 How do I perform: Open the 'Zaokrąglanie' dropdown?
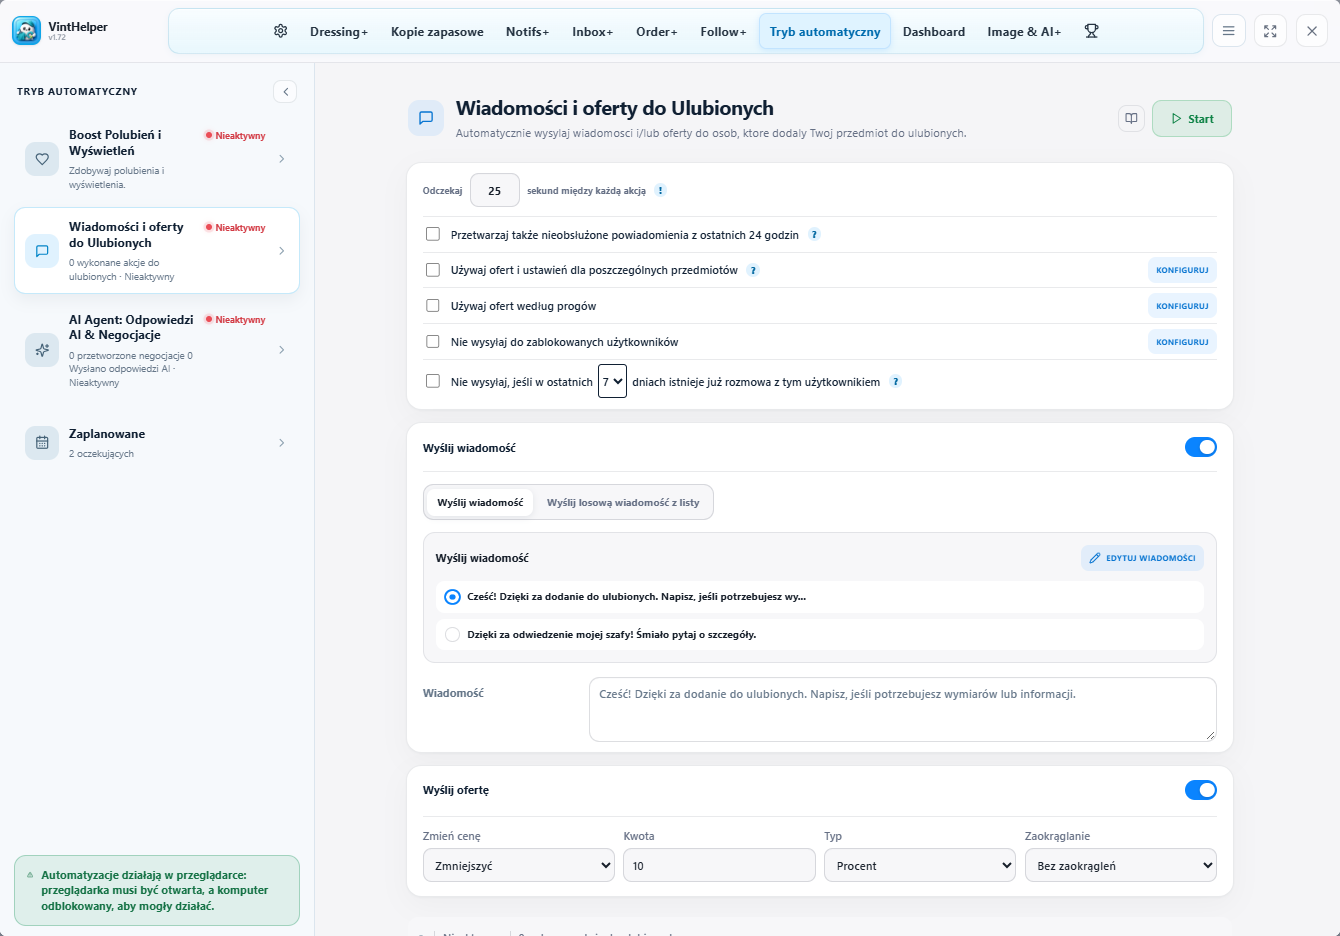(1121, 865)
